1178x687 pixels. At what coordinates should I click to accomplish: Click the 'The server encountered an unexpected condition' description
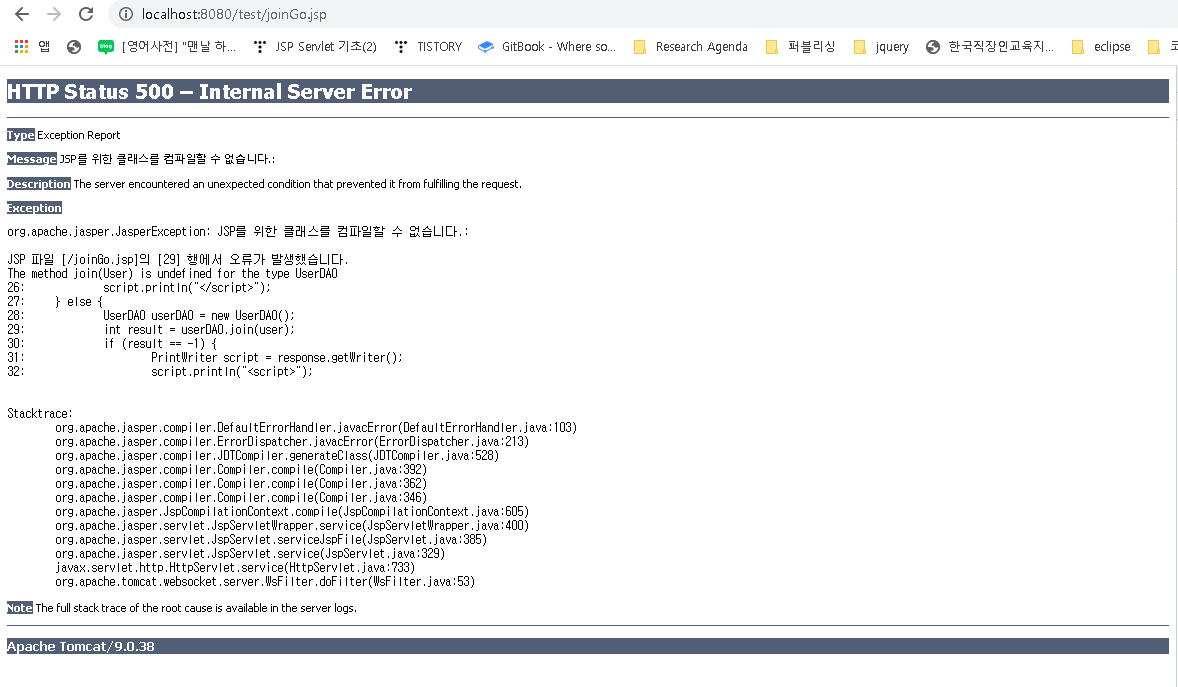point(298,184)
